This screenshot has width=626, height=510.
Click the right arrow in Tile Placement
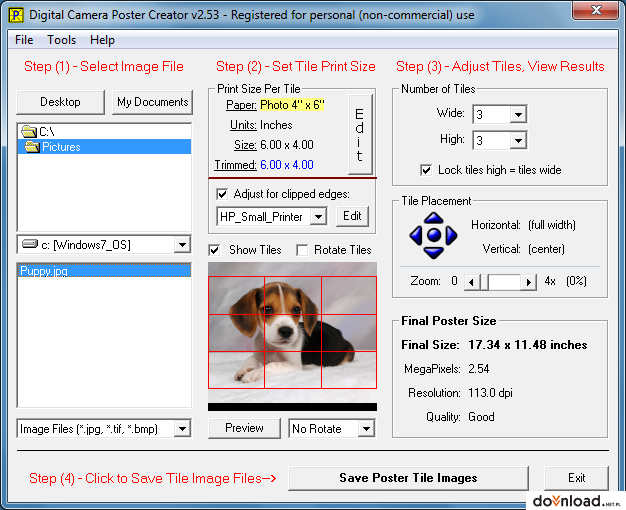(x=452, y=235)
